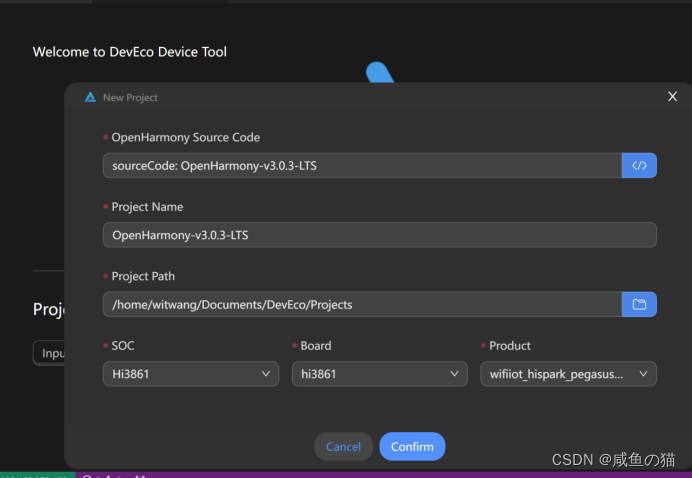The height and width of the screenshot is (478, 692).
Task: Click into the Project Path input field
Action: [x=362, y=304]
